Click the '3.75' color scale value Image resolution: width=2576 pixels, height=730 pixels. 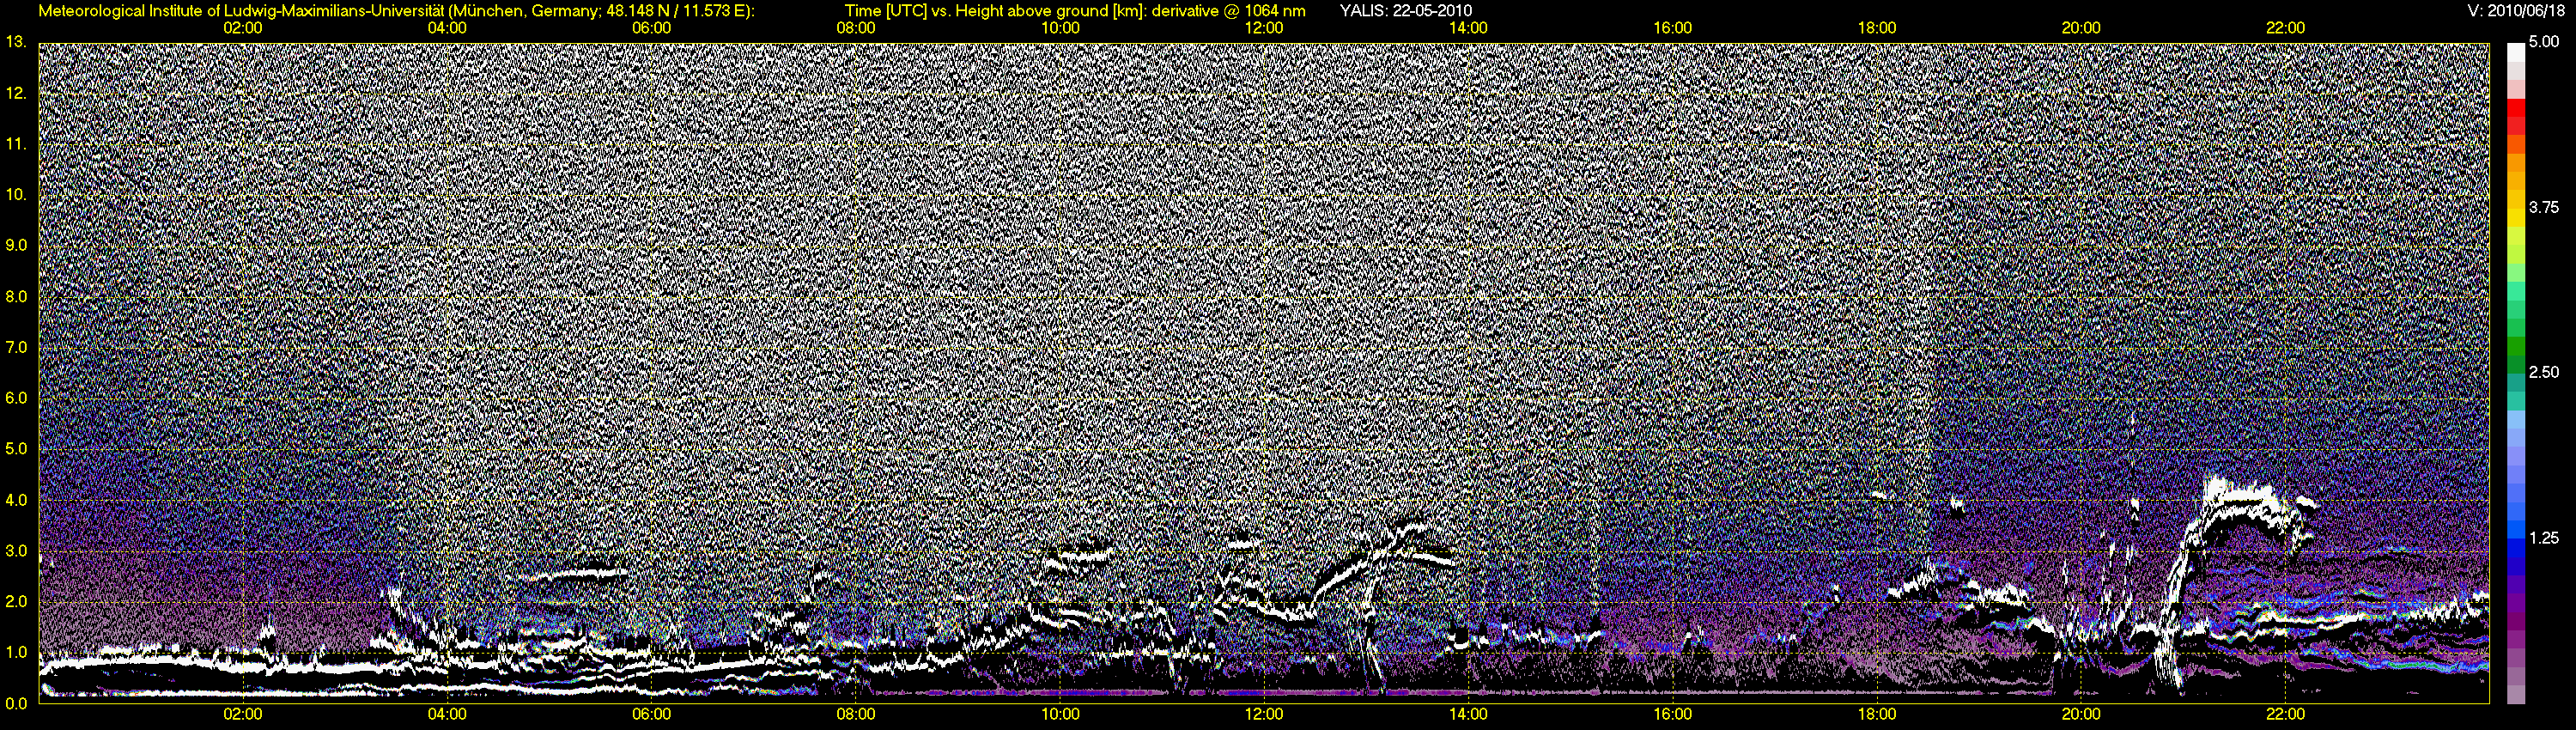(2544, 207)
